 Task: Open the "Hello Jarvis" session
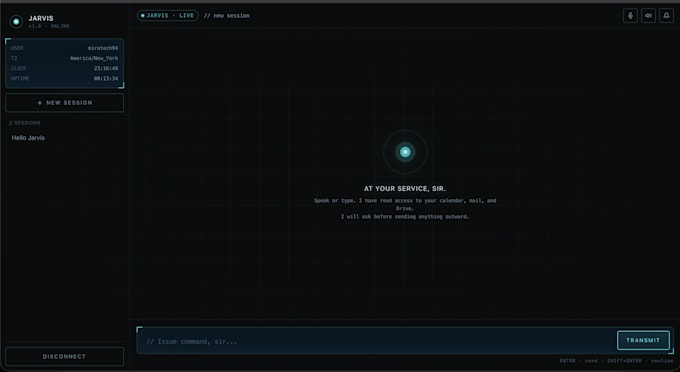tap(28, 137)
